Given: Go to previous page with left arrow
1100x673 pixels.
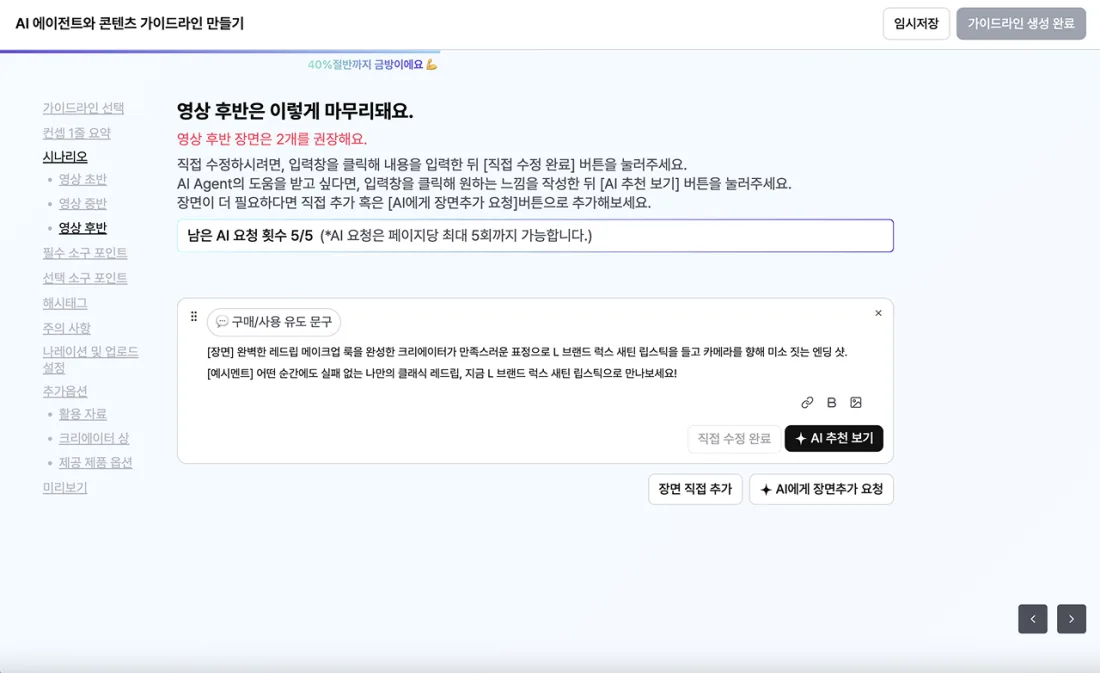Looking at the screenshot, I should [x=1033, y=619].
